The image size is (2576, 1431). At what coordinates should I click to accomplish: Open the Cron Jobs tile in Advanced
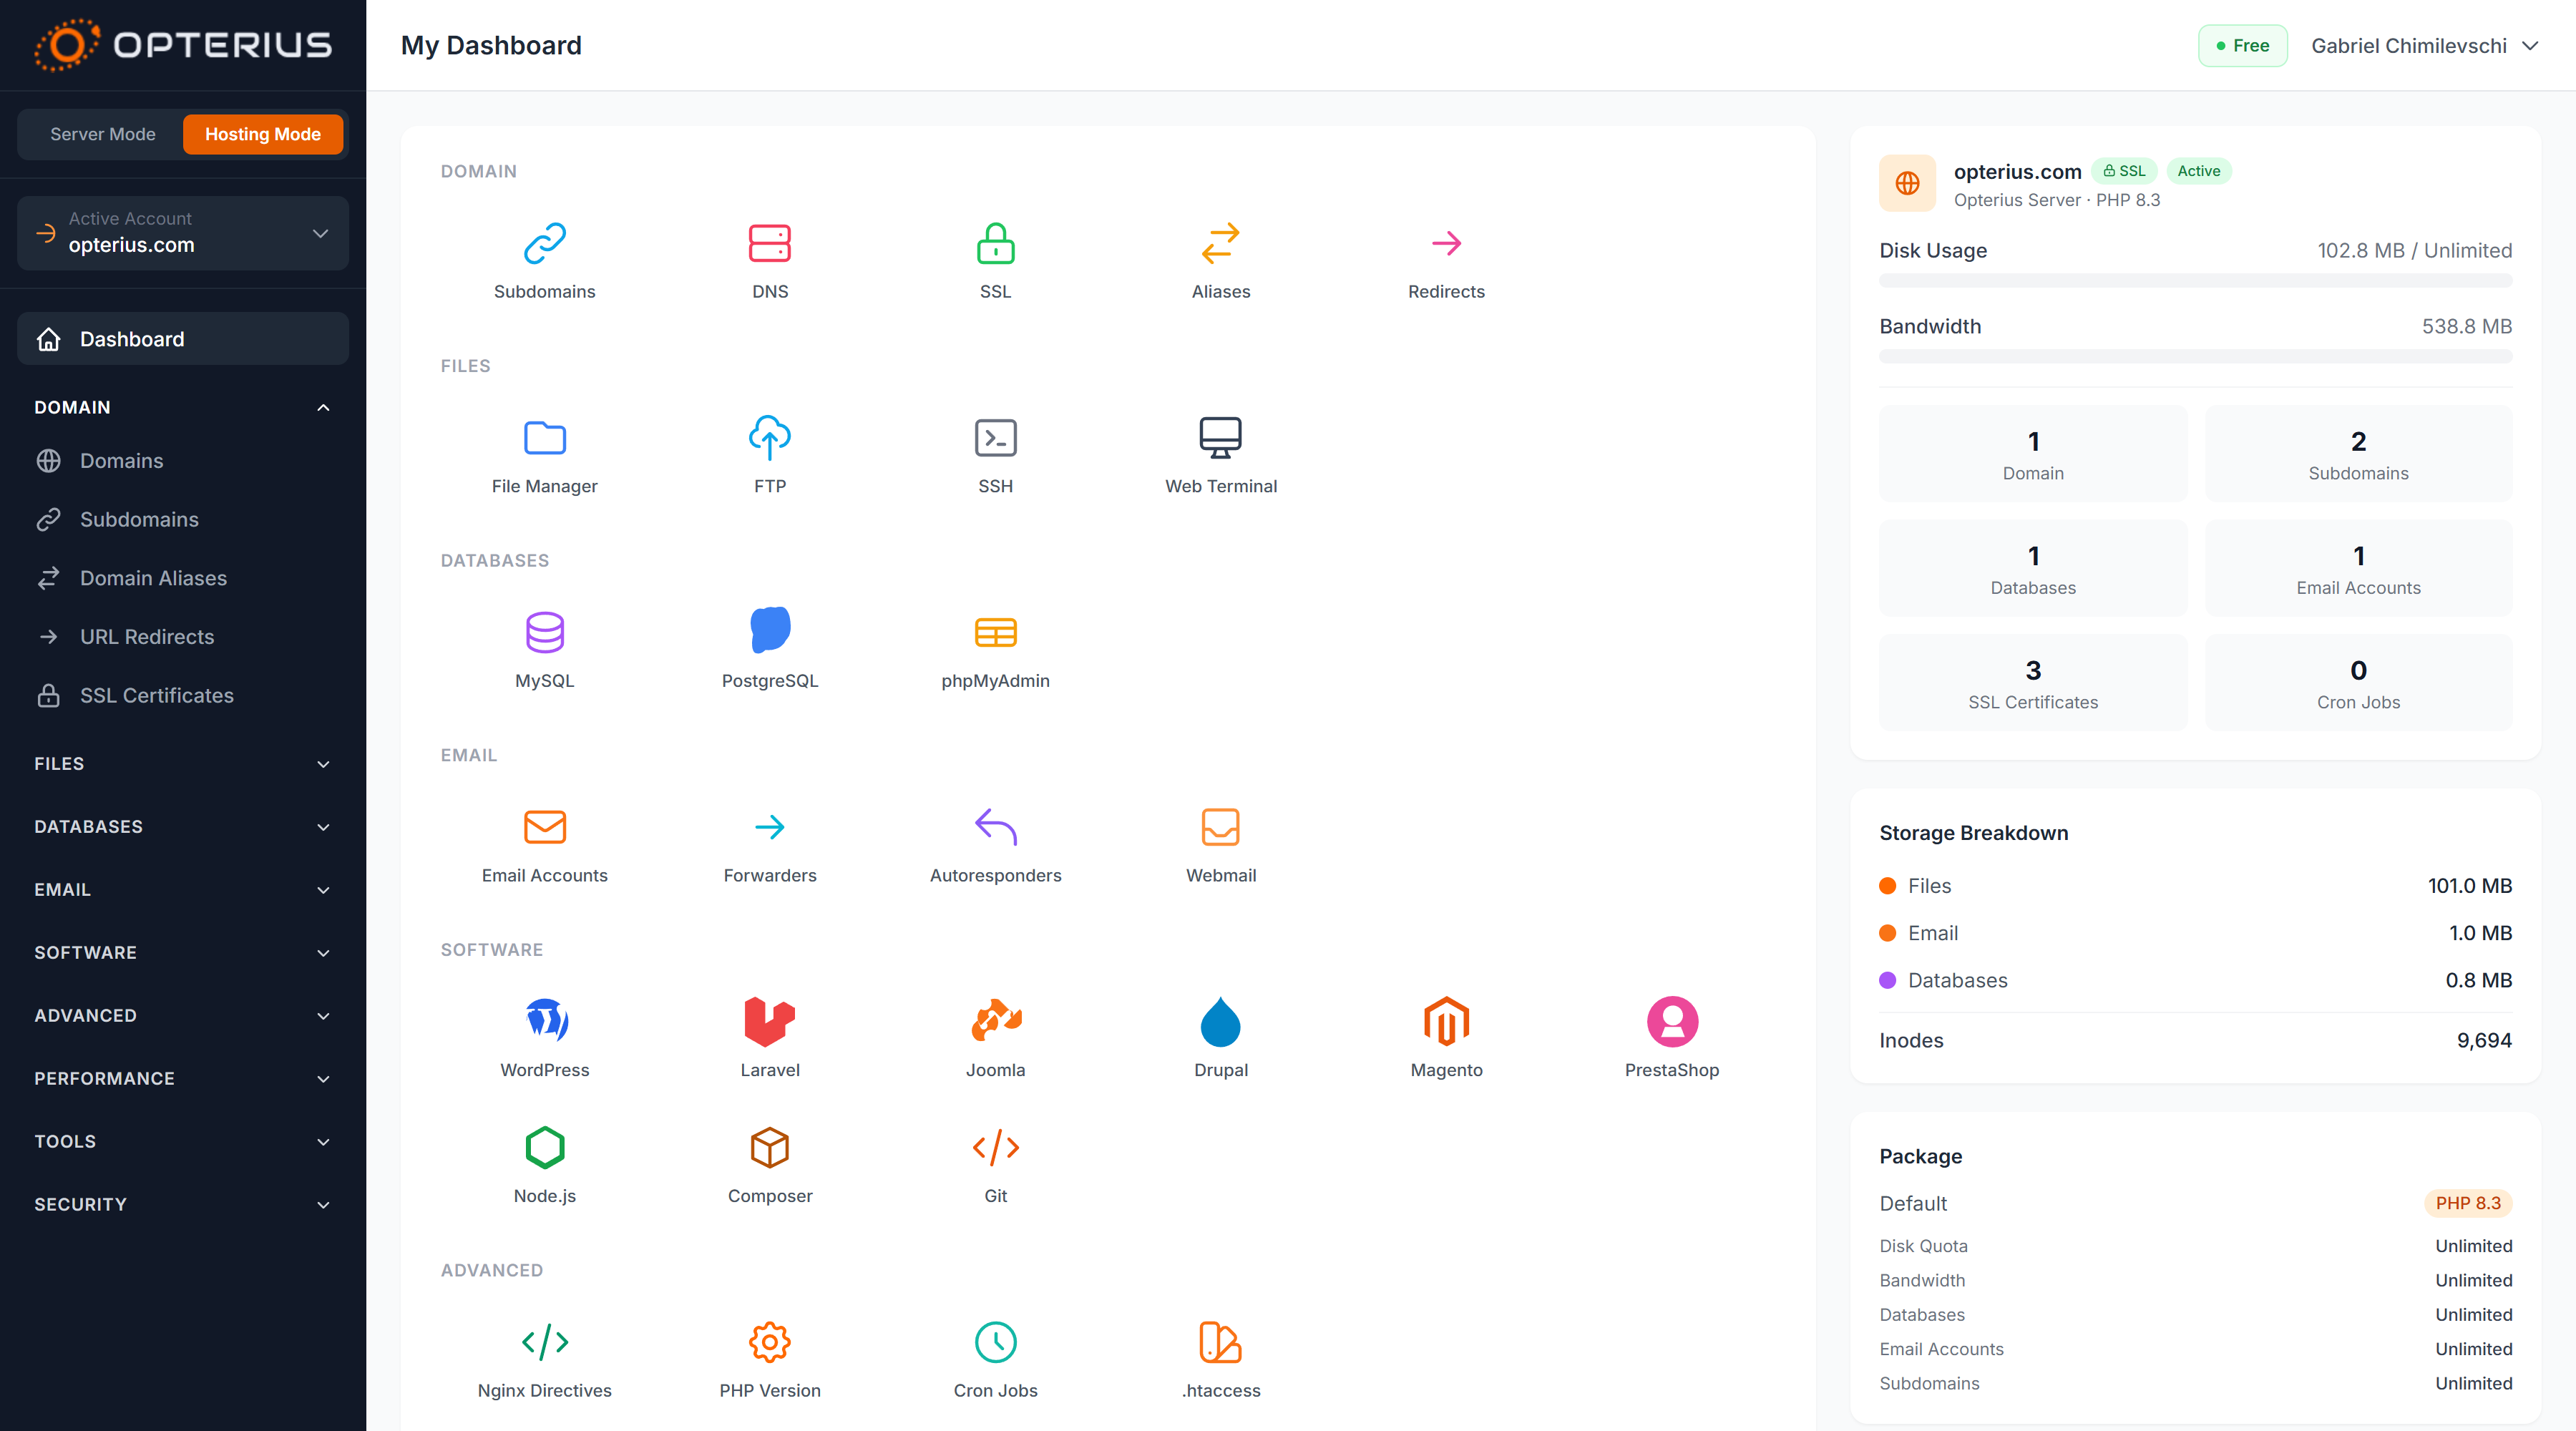point(995,1361)
